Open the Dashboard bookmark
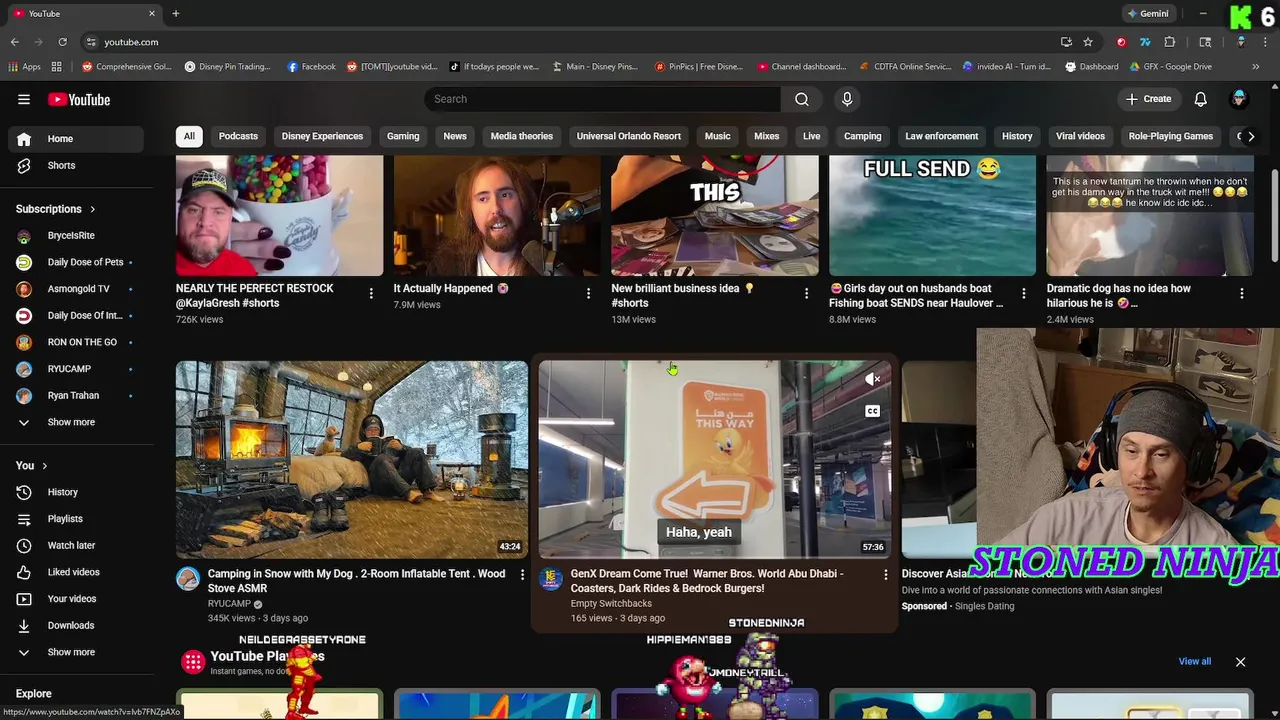 point(1092,67)
